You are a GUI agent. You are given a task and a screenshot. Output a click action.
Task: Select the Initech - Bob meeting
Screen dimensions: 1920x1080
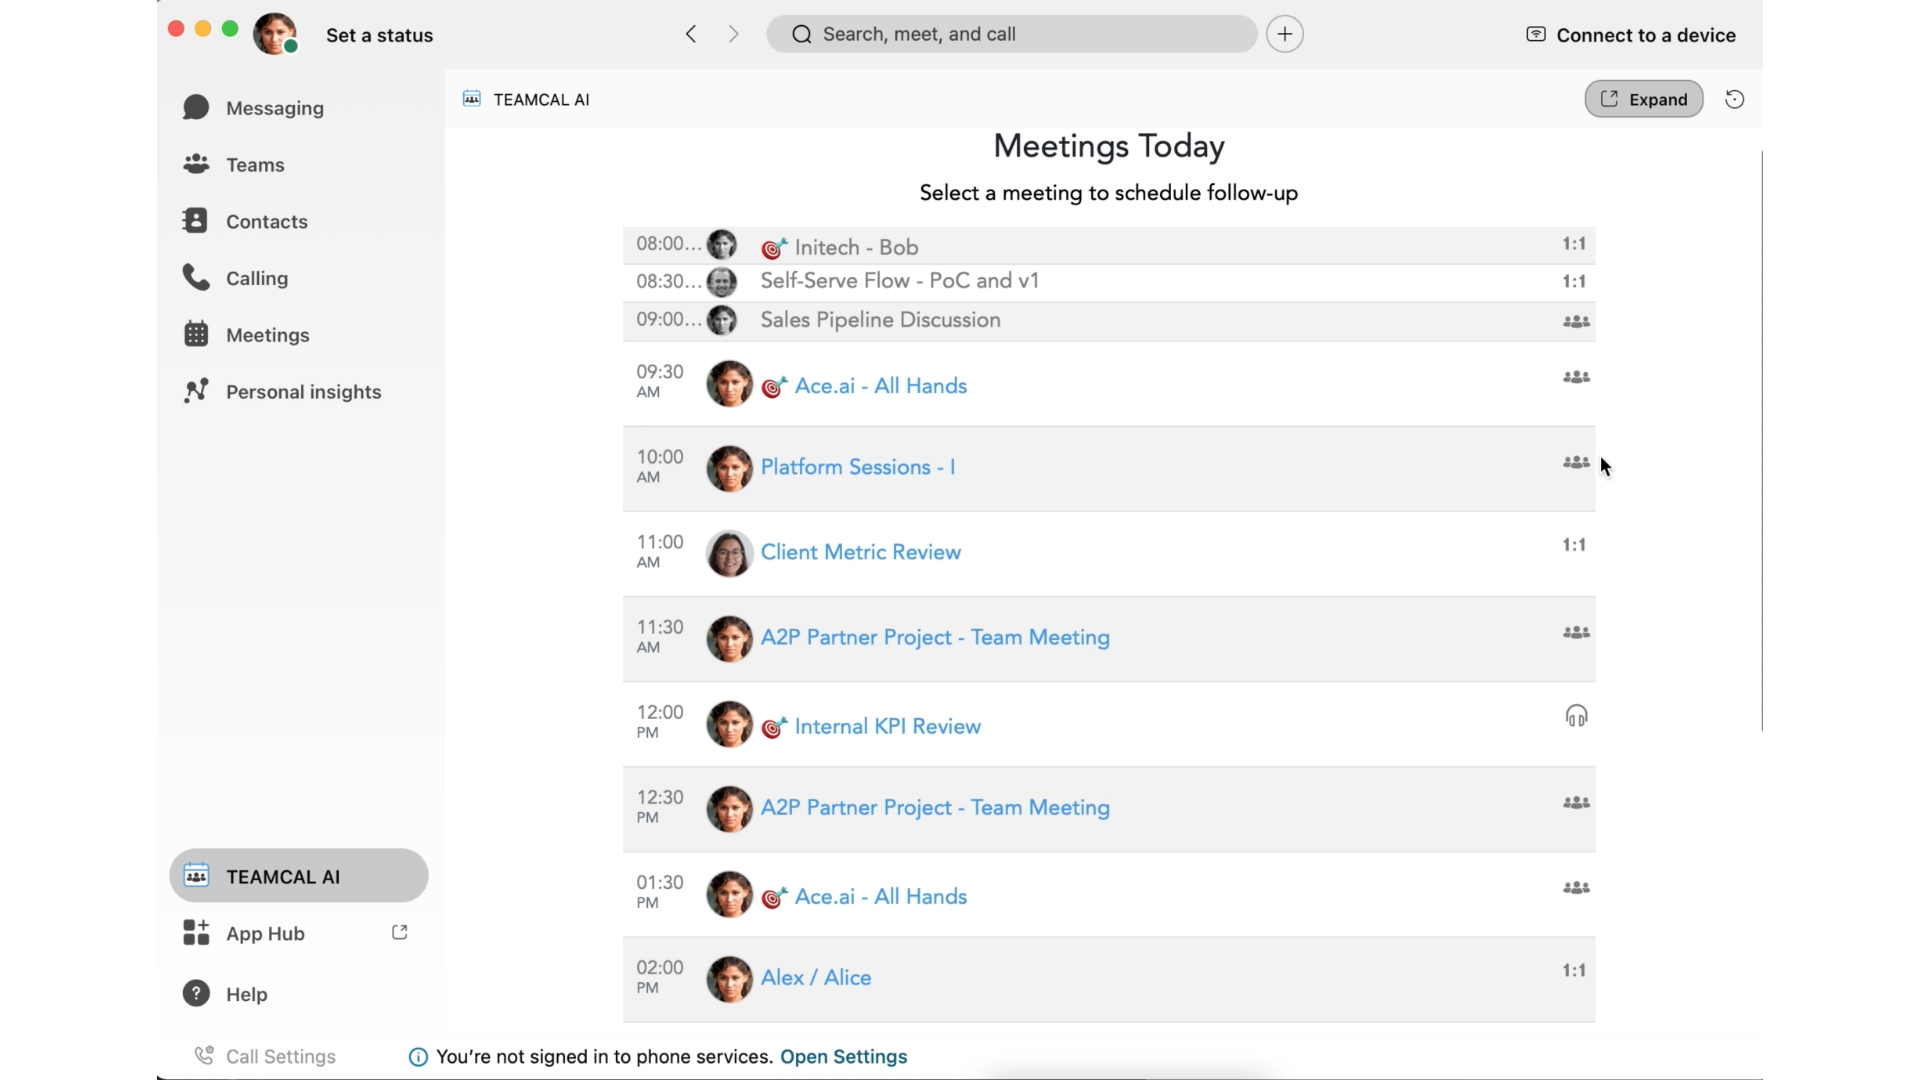[x=1109, y=245]
